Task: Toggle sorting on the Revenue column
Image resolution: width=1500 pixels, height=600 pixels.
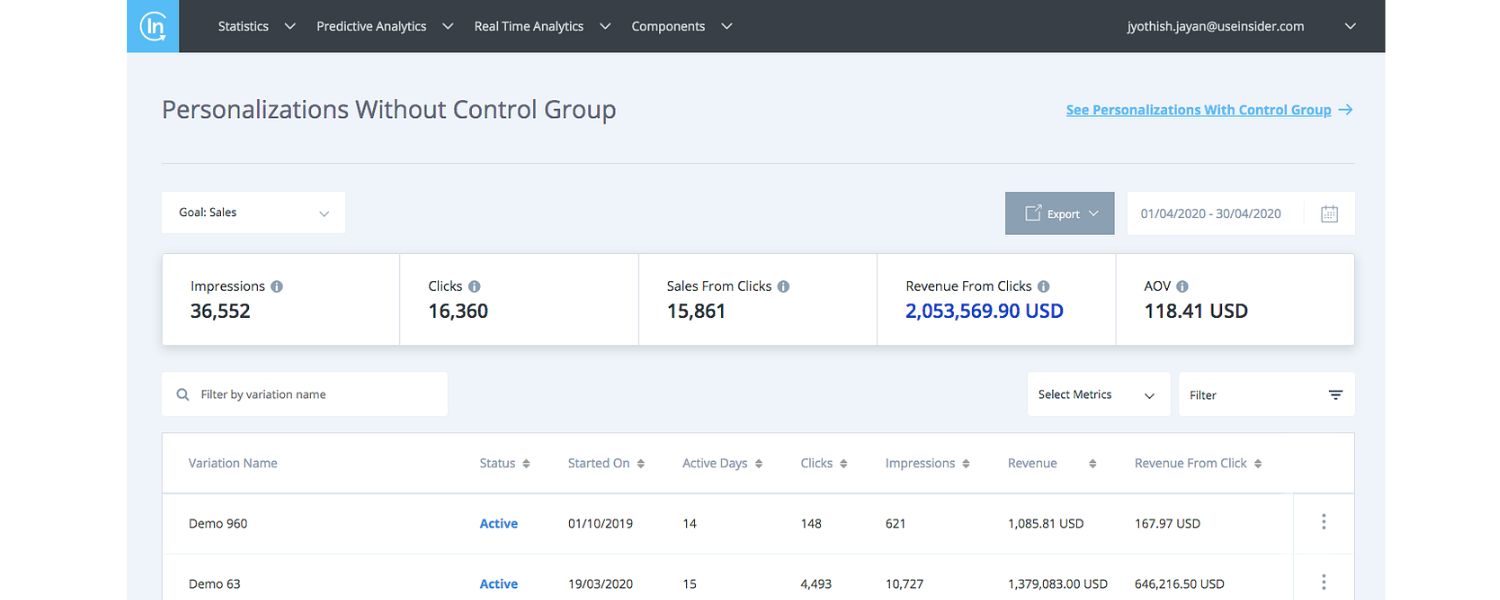Action: 1090,463
